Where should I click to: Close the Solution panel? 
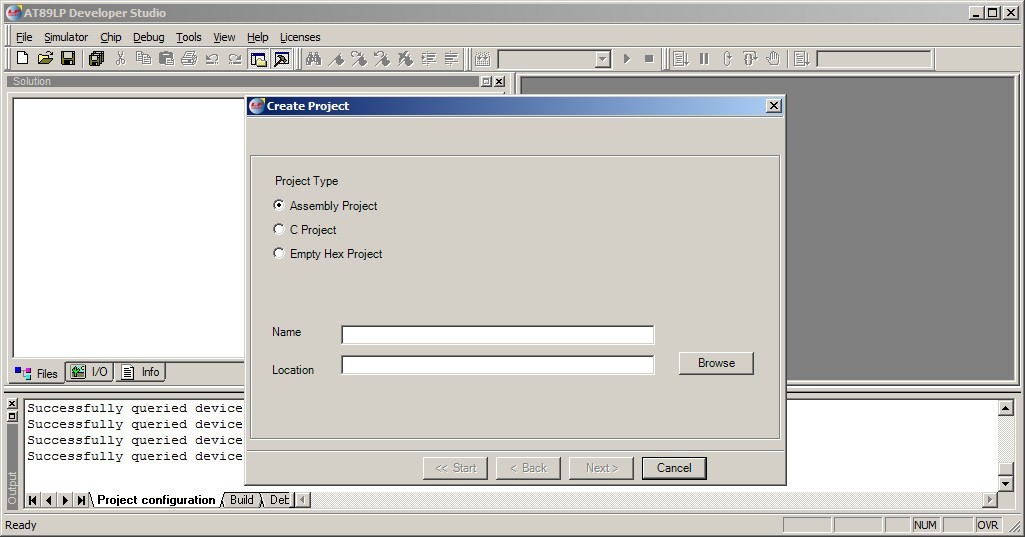pyautogui.click(x=499, y=81)
